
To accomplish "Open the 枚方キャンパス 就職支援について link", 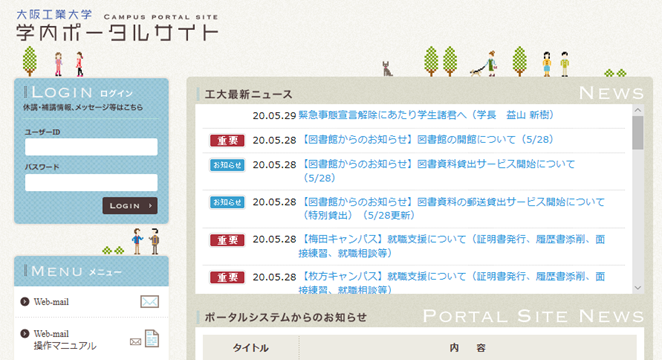I will tap(452, 283).
